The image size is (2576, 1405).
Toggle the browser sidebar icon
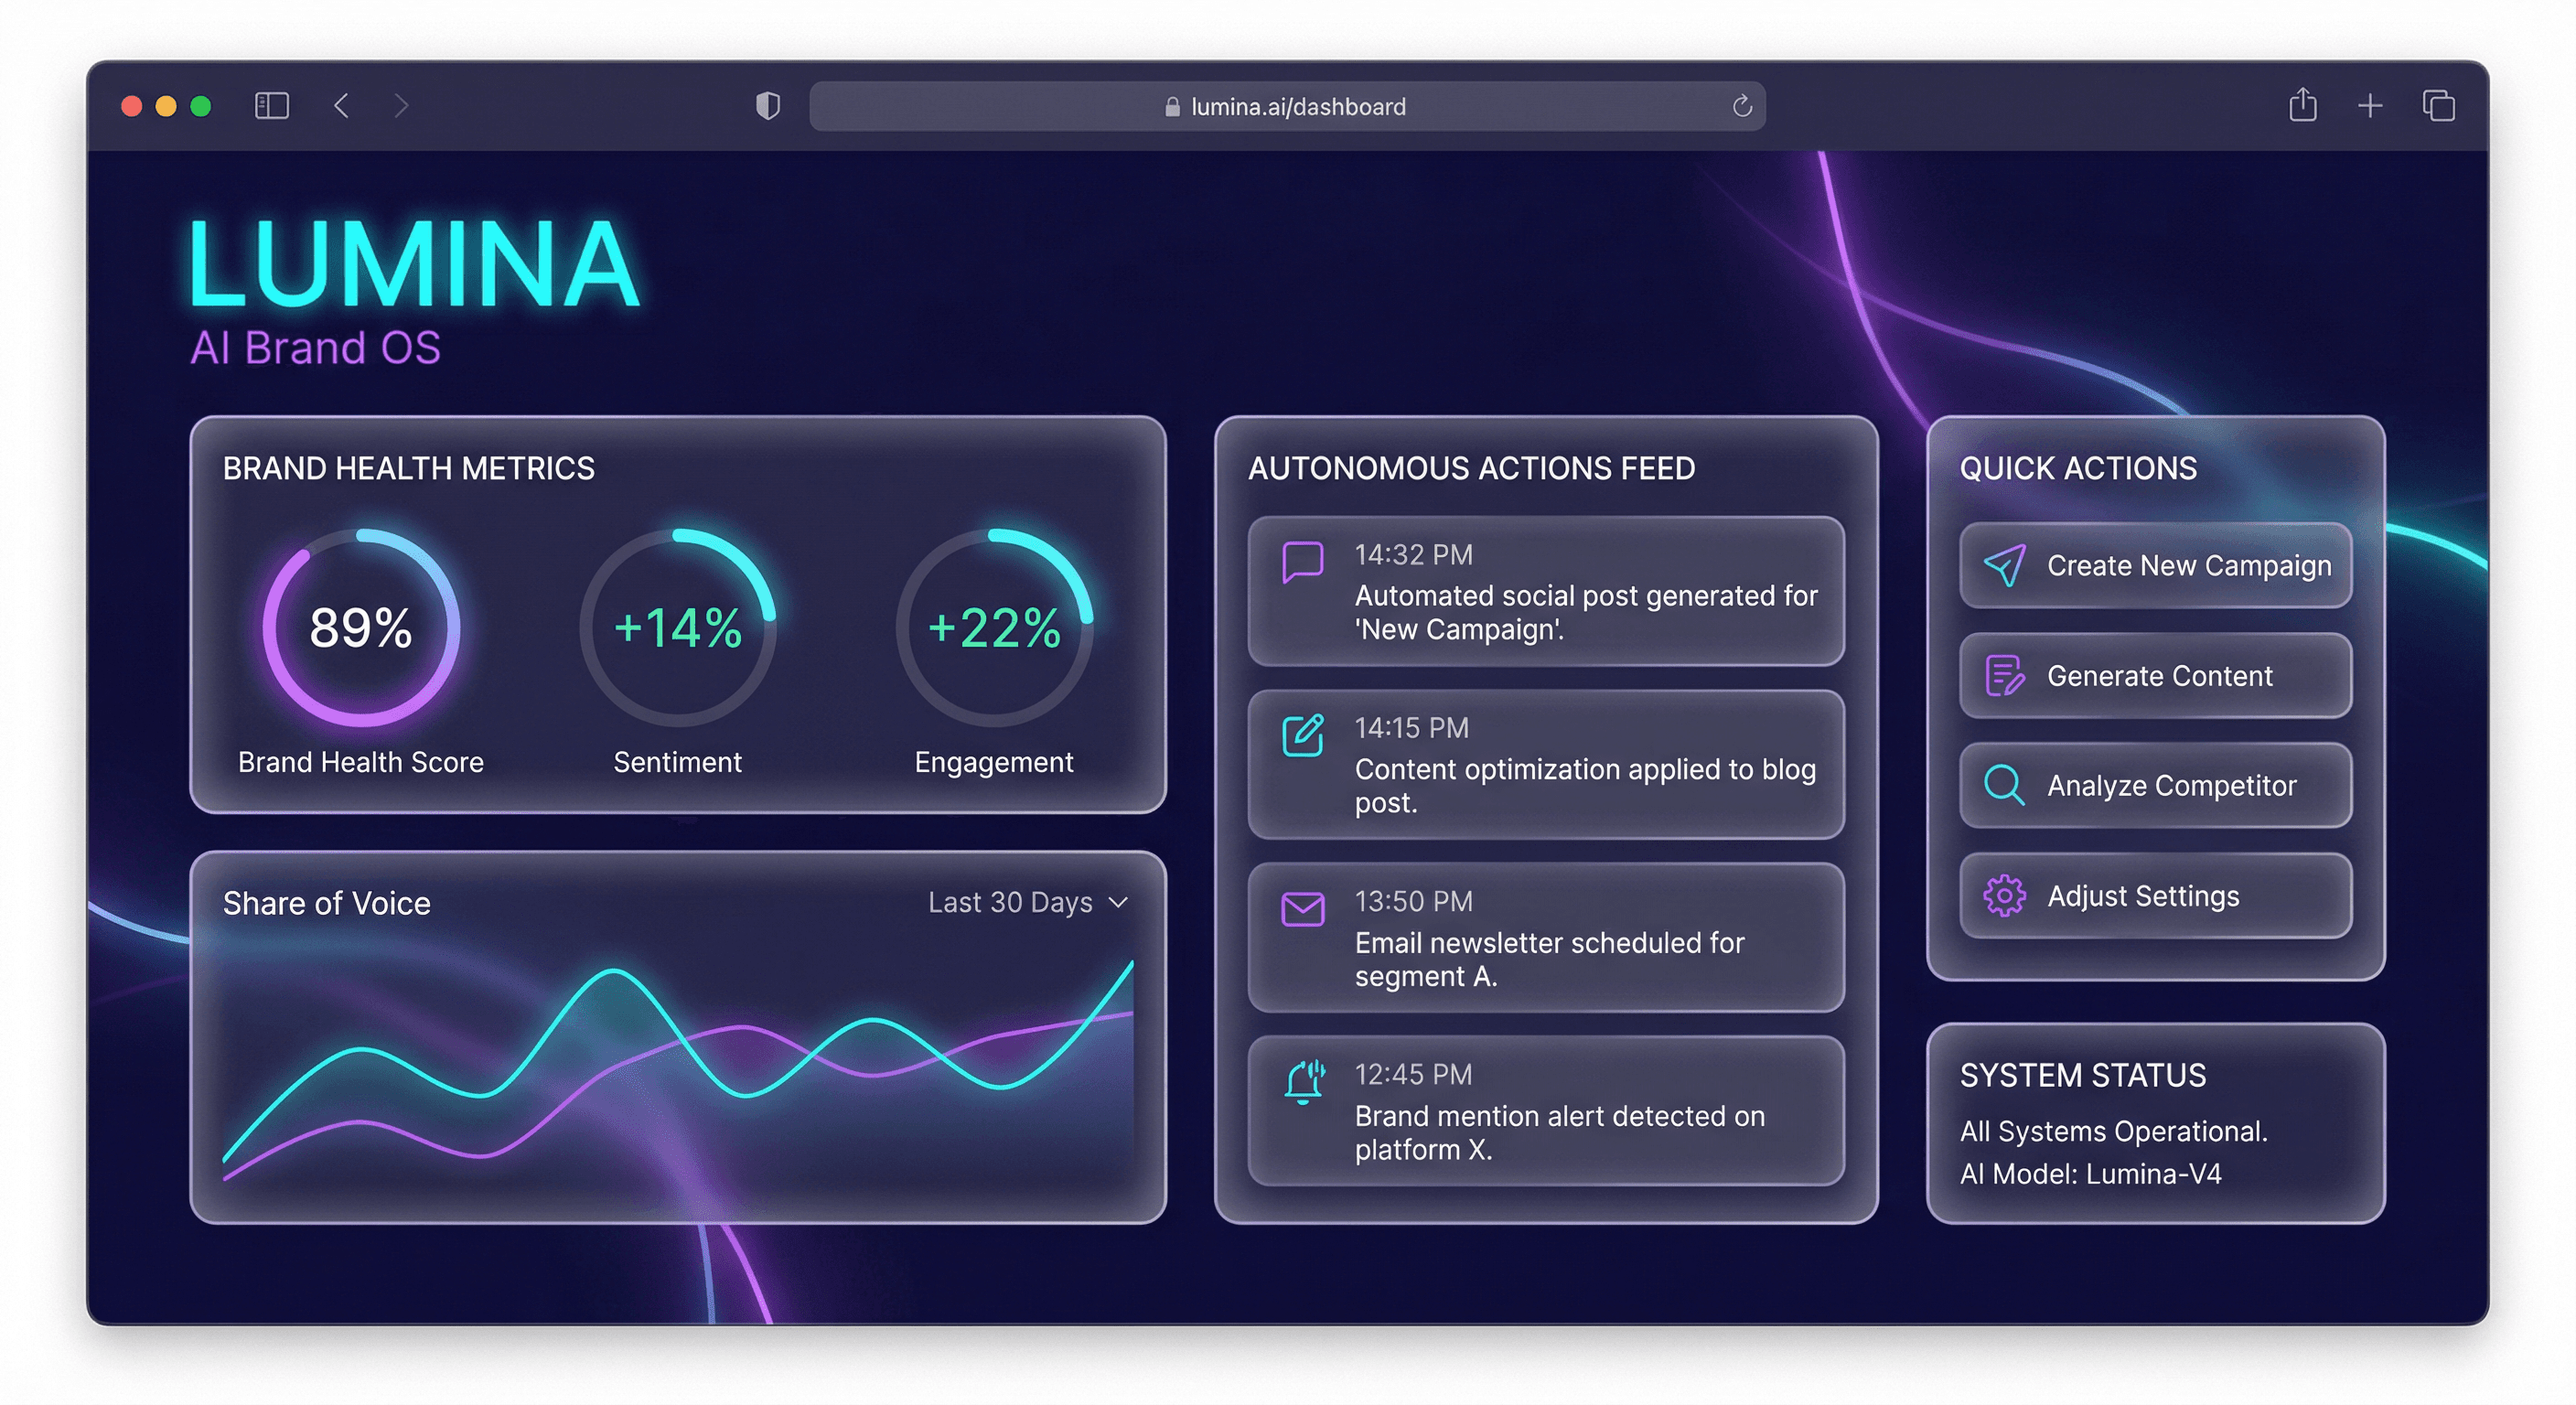tap(271, 106)
